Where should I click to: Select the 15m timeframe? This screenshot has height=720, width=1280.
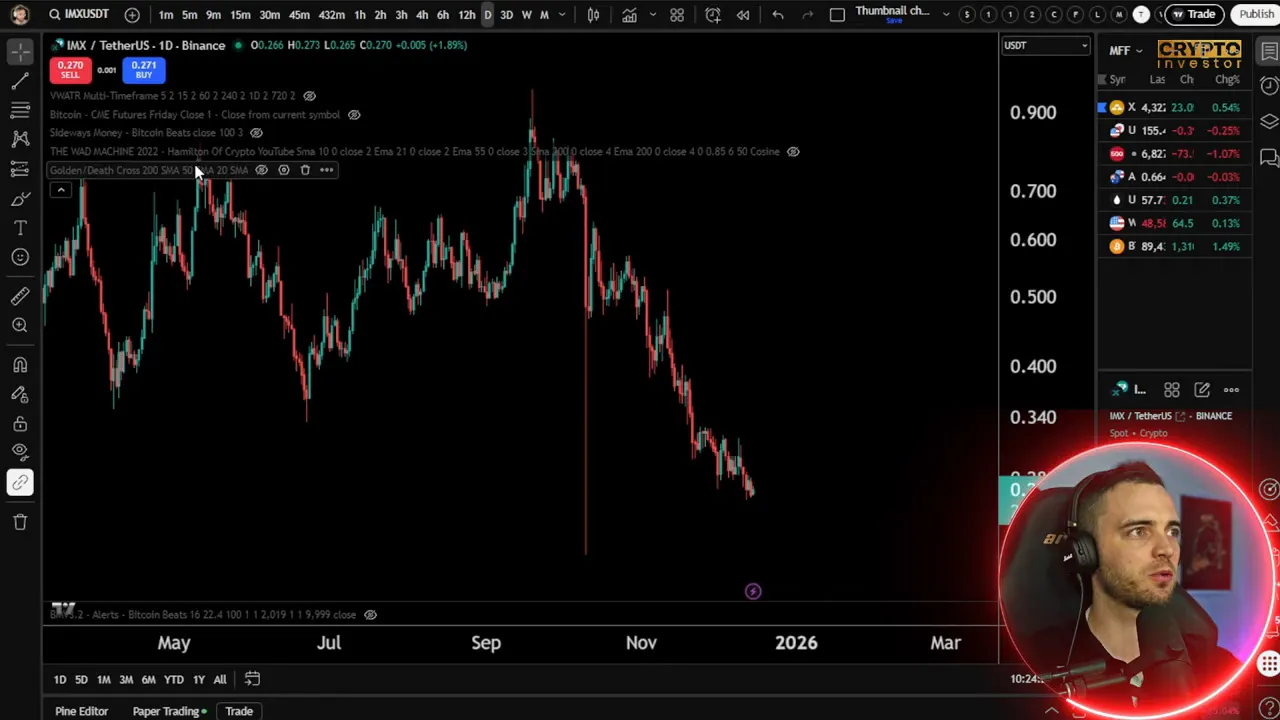point(240,15)
